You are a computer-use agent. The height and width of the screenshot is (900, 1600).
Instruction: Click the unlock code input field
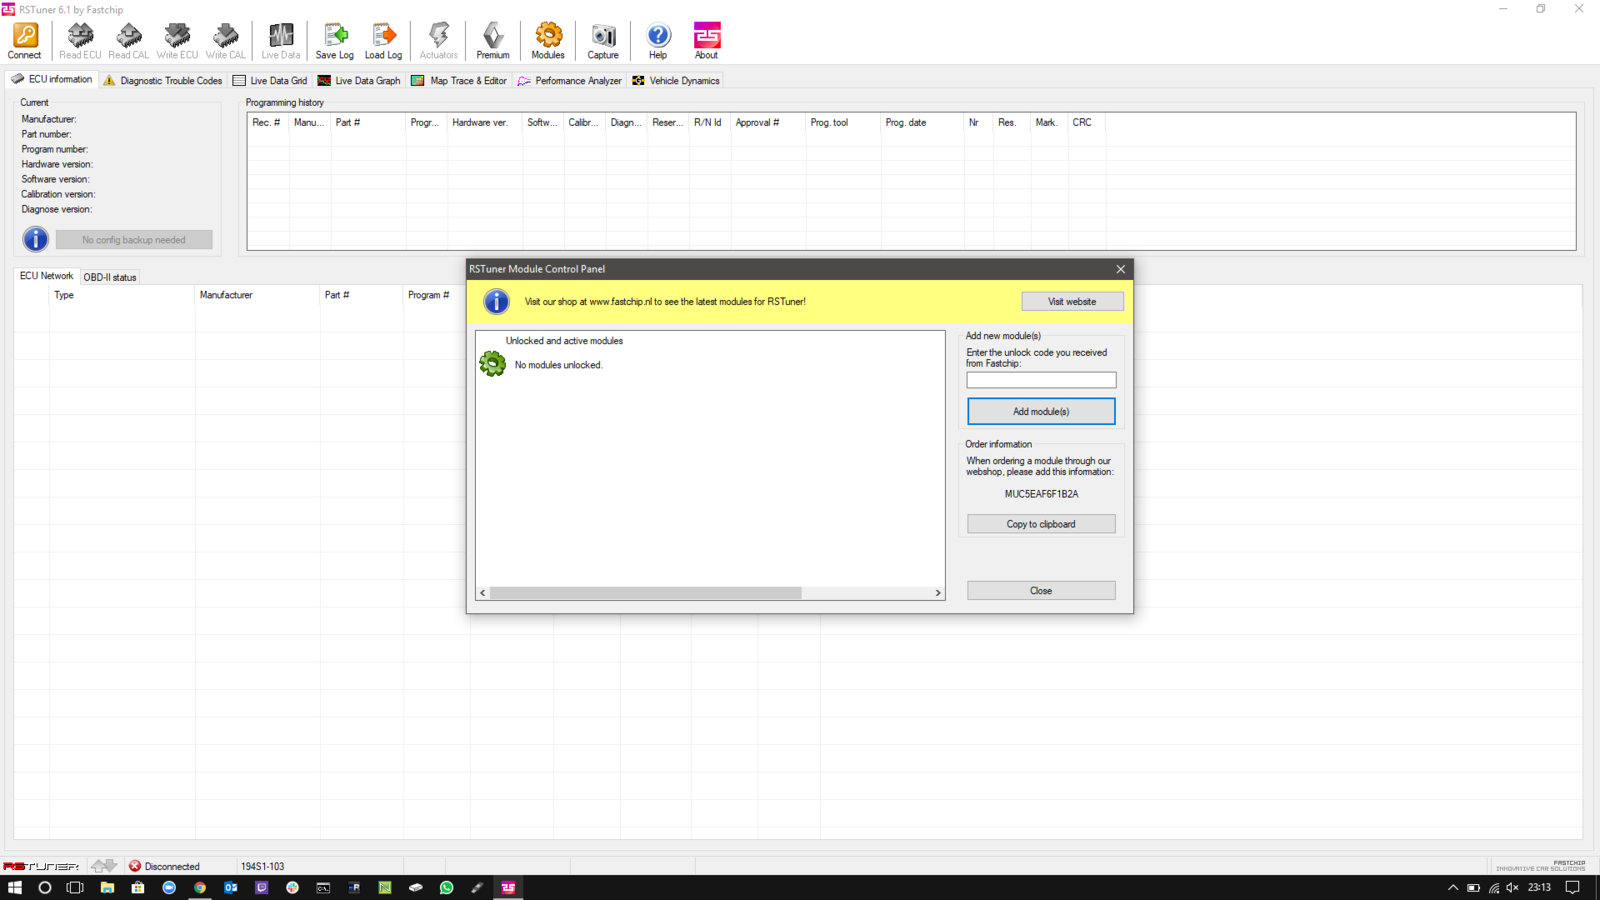[x=1041, y=380]
